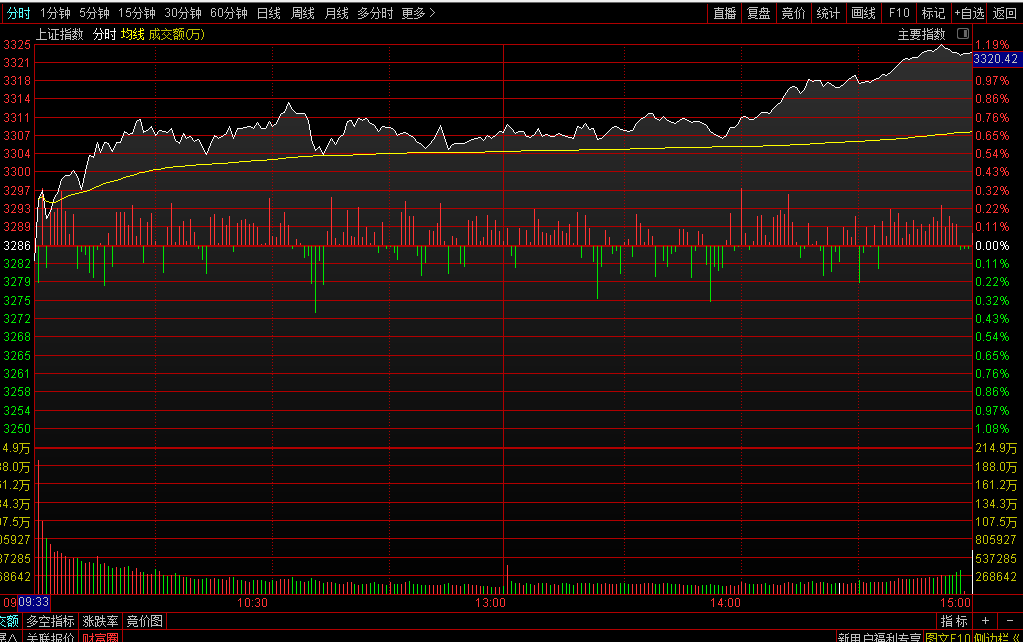The width and height of the screenshot is (1023, 642).
Task: Select the 5分钟 period tab
Action: [x=94, y=13]
